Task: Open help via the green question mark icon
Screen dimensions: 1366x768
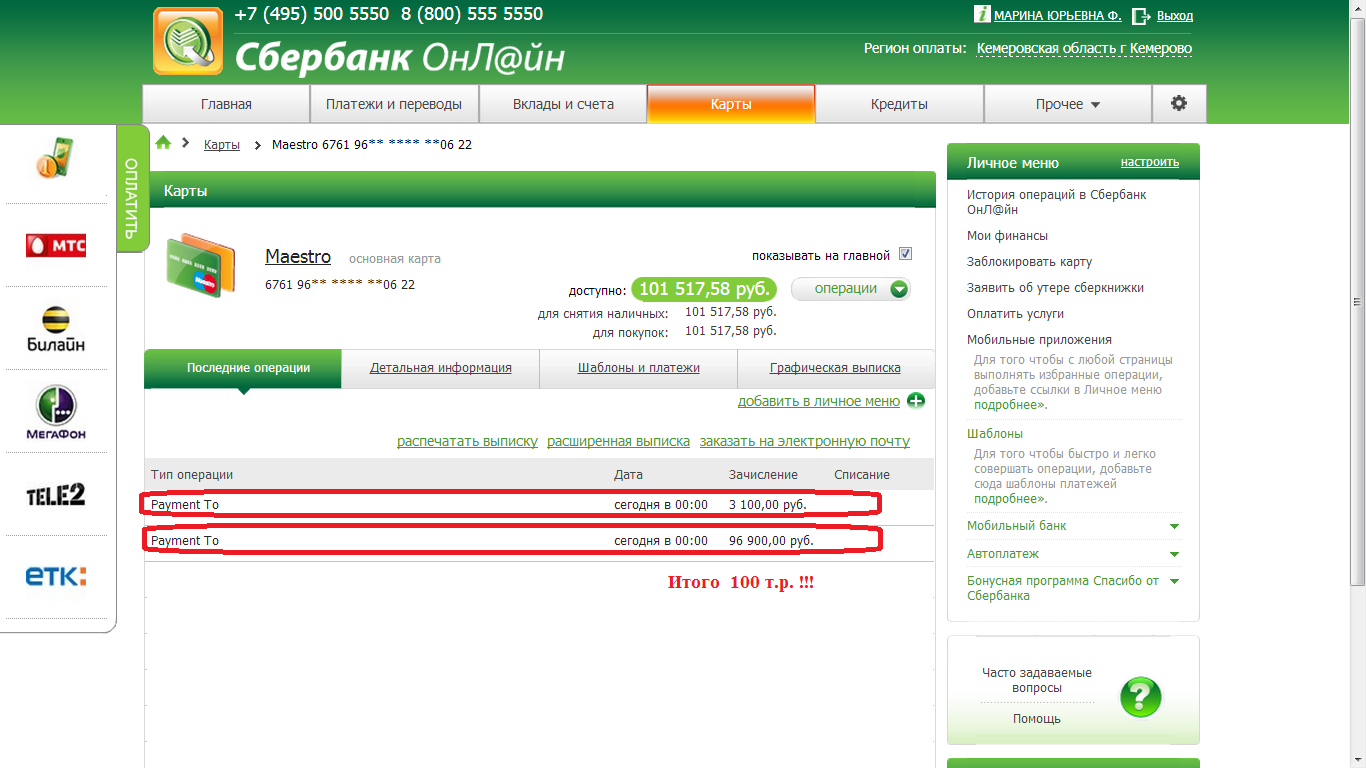Action: tap(1140, 697)
